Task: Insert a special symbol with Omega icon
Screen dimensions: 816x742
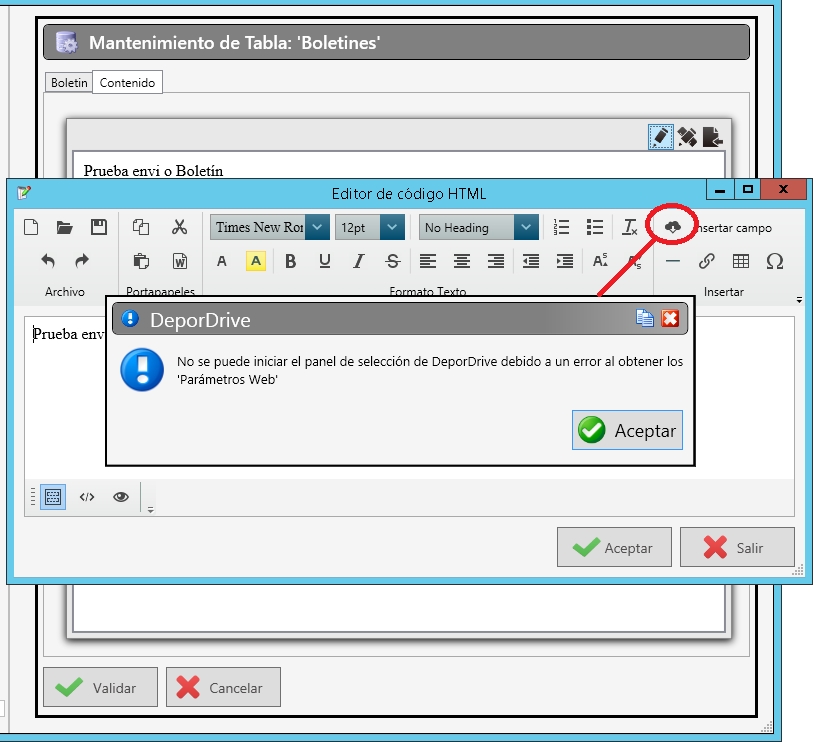Action: 775,261
